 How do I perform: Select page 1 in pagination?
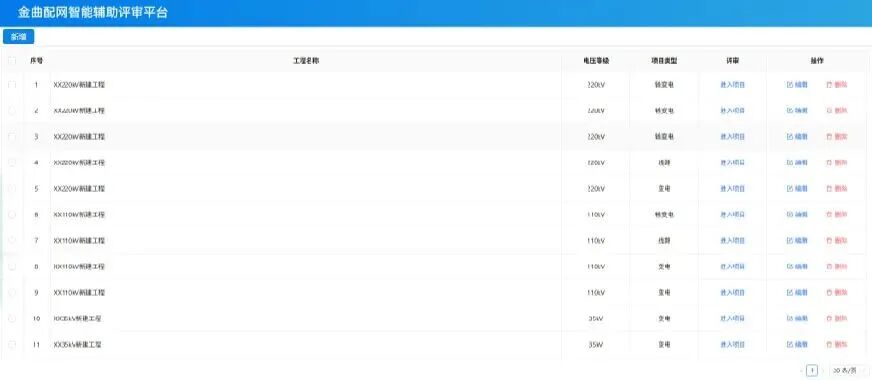[812, 371]
